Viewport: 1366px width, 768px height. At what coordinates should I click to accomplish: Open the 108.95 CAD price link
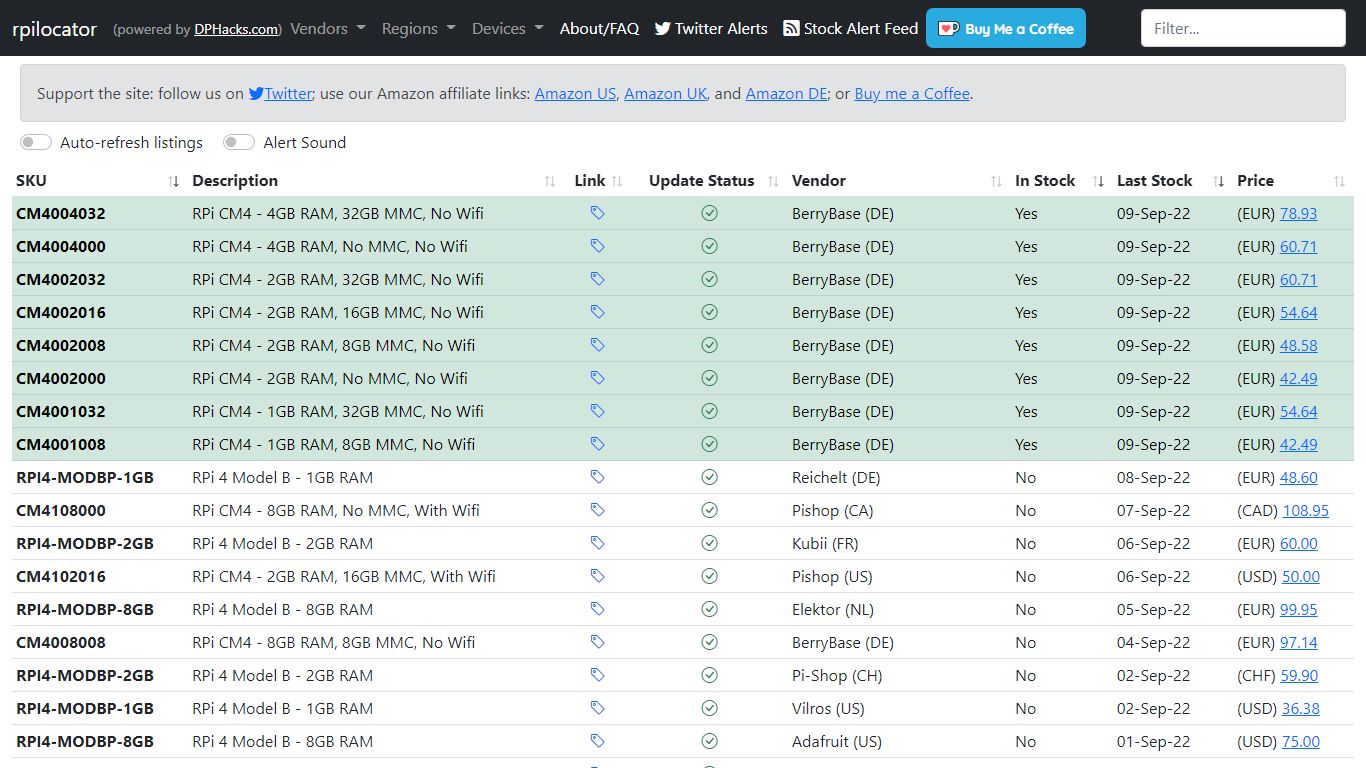(1305, 510)
